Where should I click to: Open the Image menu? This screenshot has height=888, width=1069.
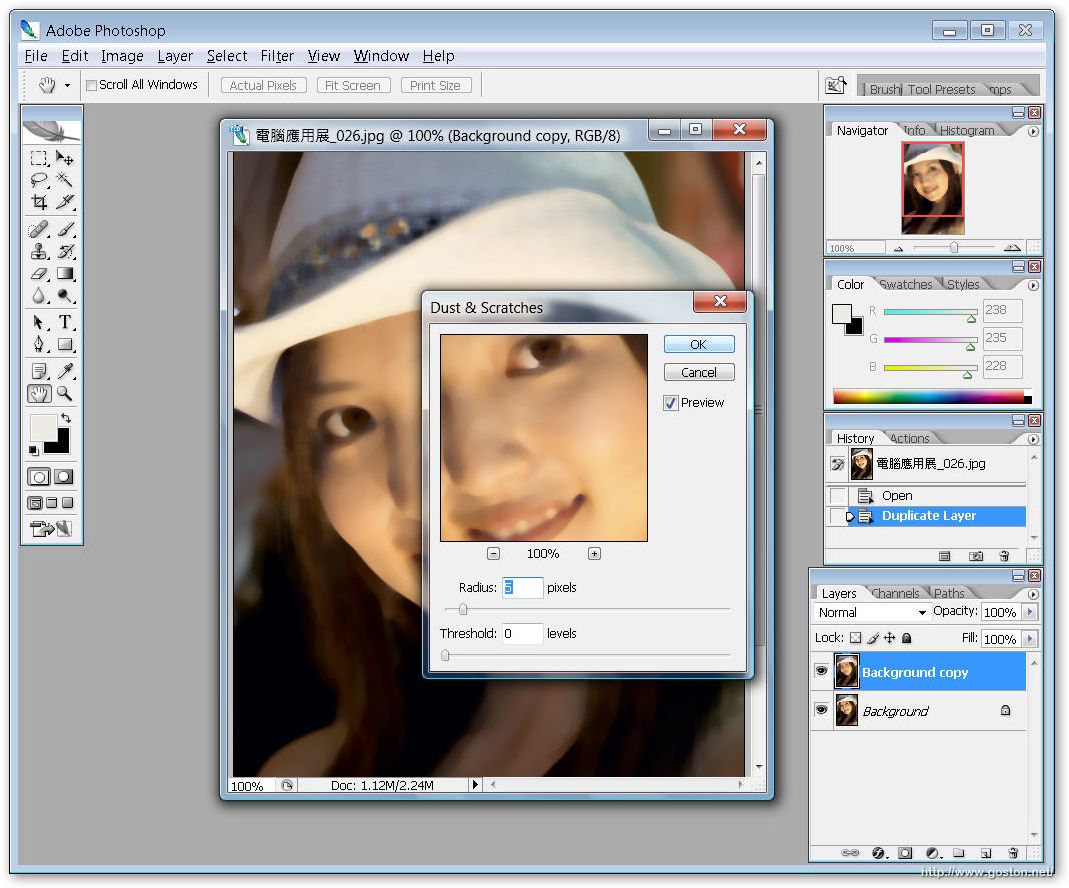click(x=122, y=56)
